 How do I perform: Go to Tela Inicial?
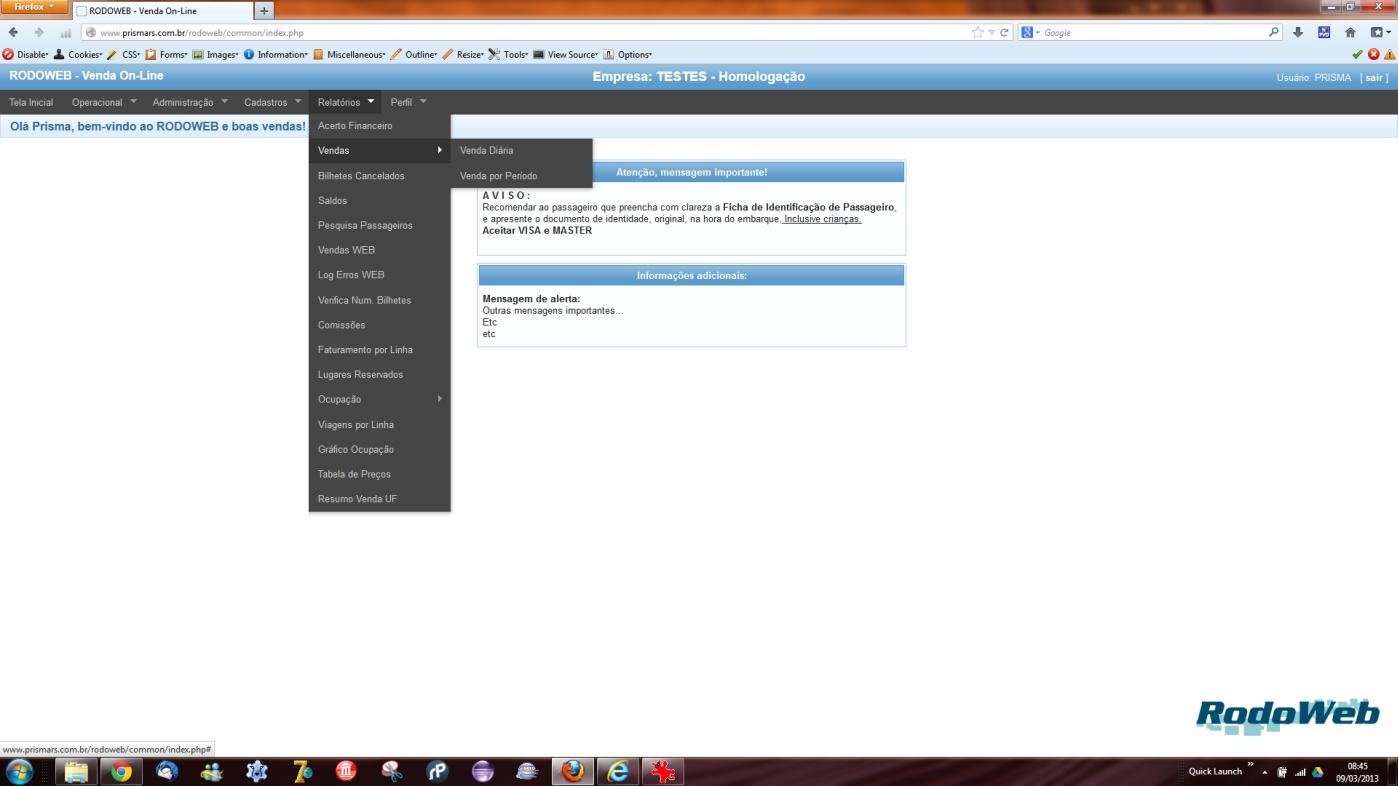(x=31, y=102)
